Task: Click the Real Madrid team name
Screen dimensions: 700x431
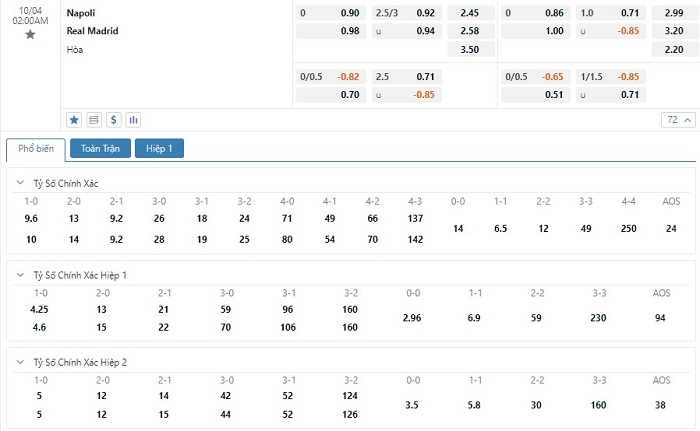Action: (92, 31)
